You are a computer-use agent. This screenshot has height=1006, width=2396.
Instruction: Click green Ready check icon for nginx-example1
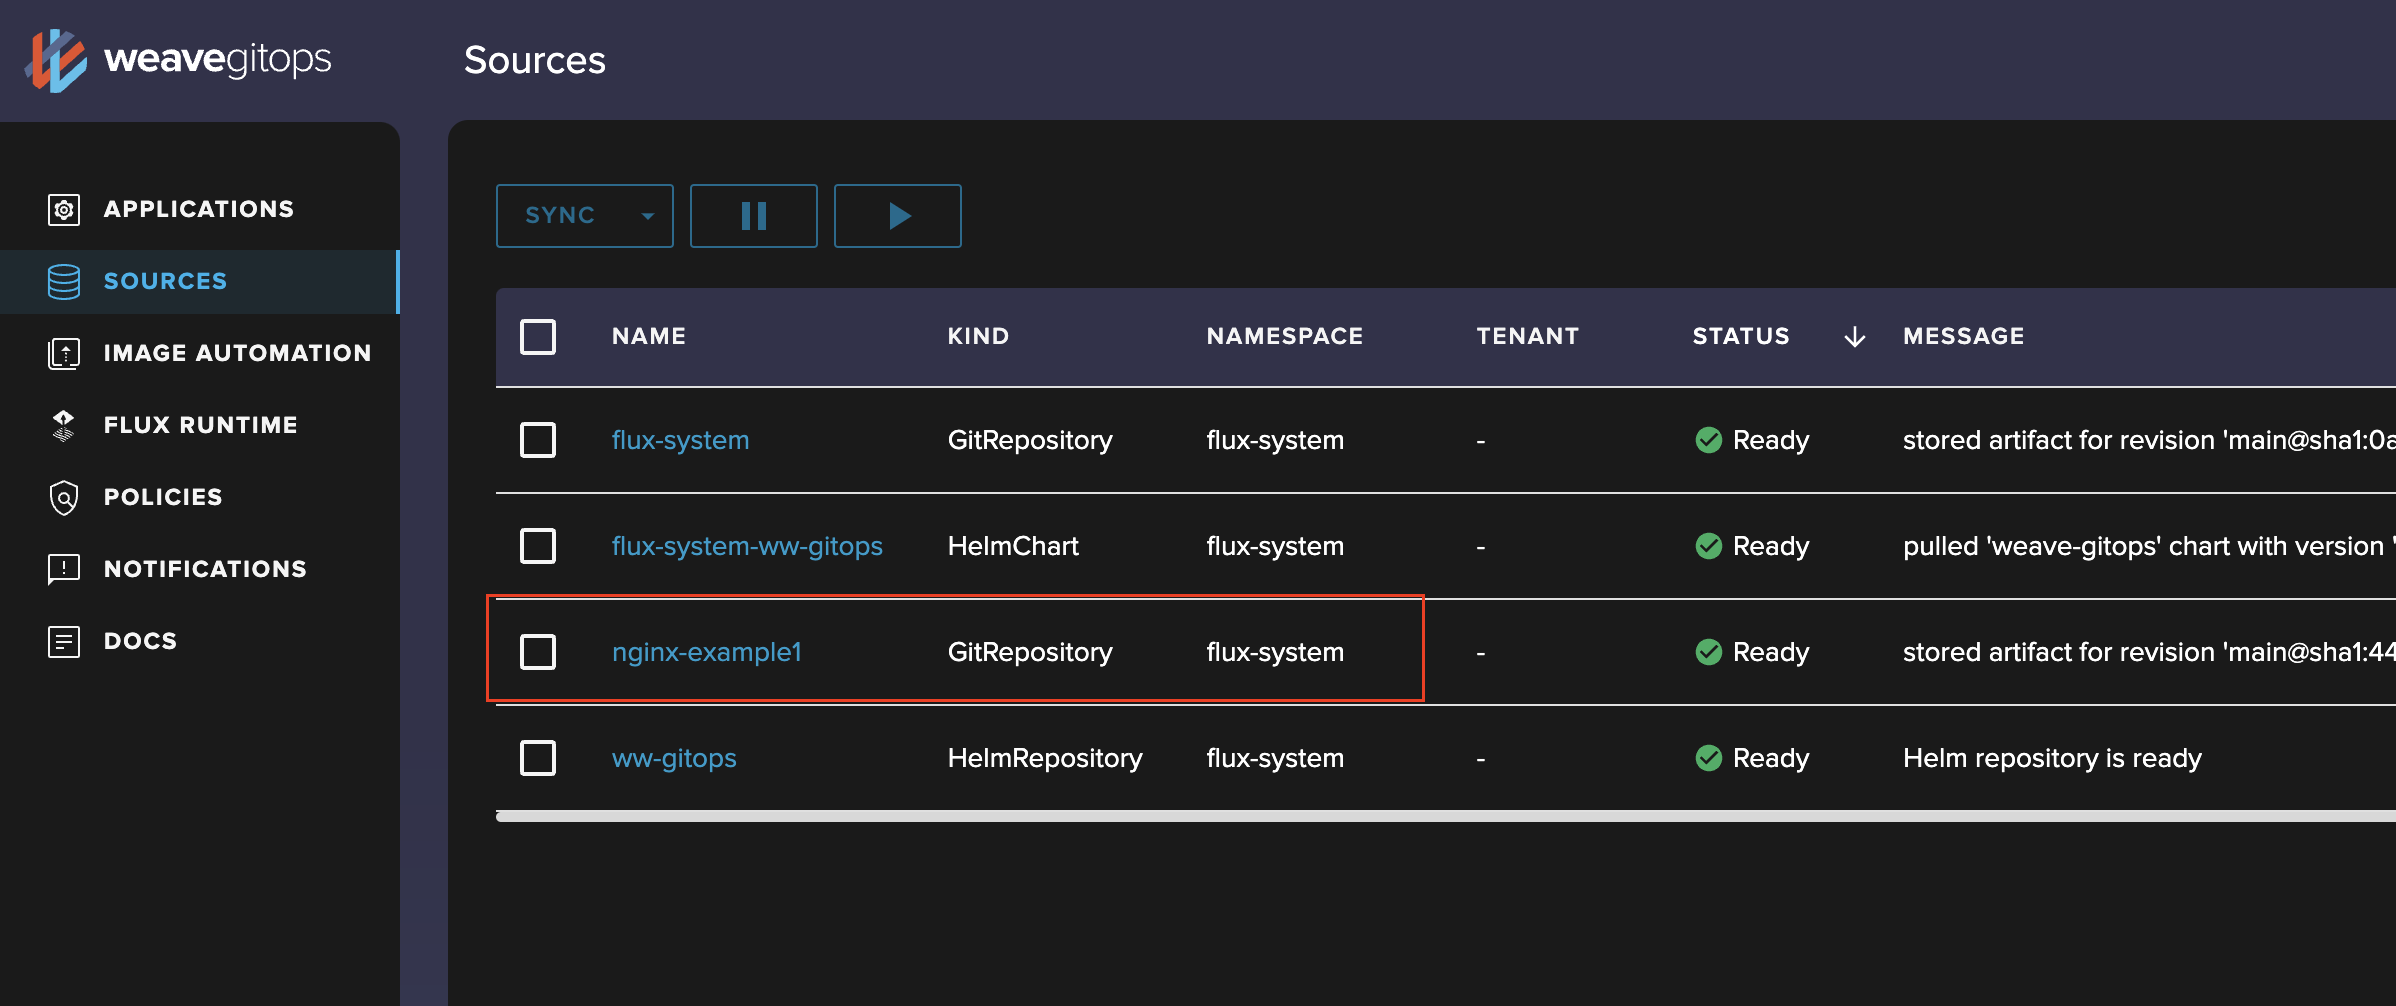tap(1709, 652)
